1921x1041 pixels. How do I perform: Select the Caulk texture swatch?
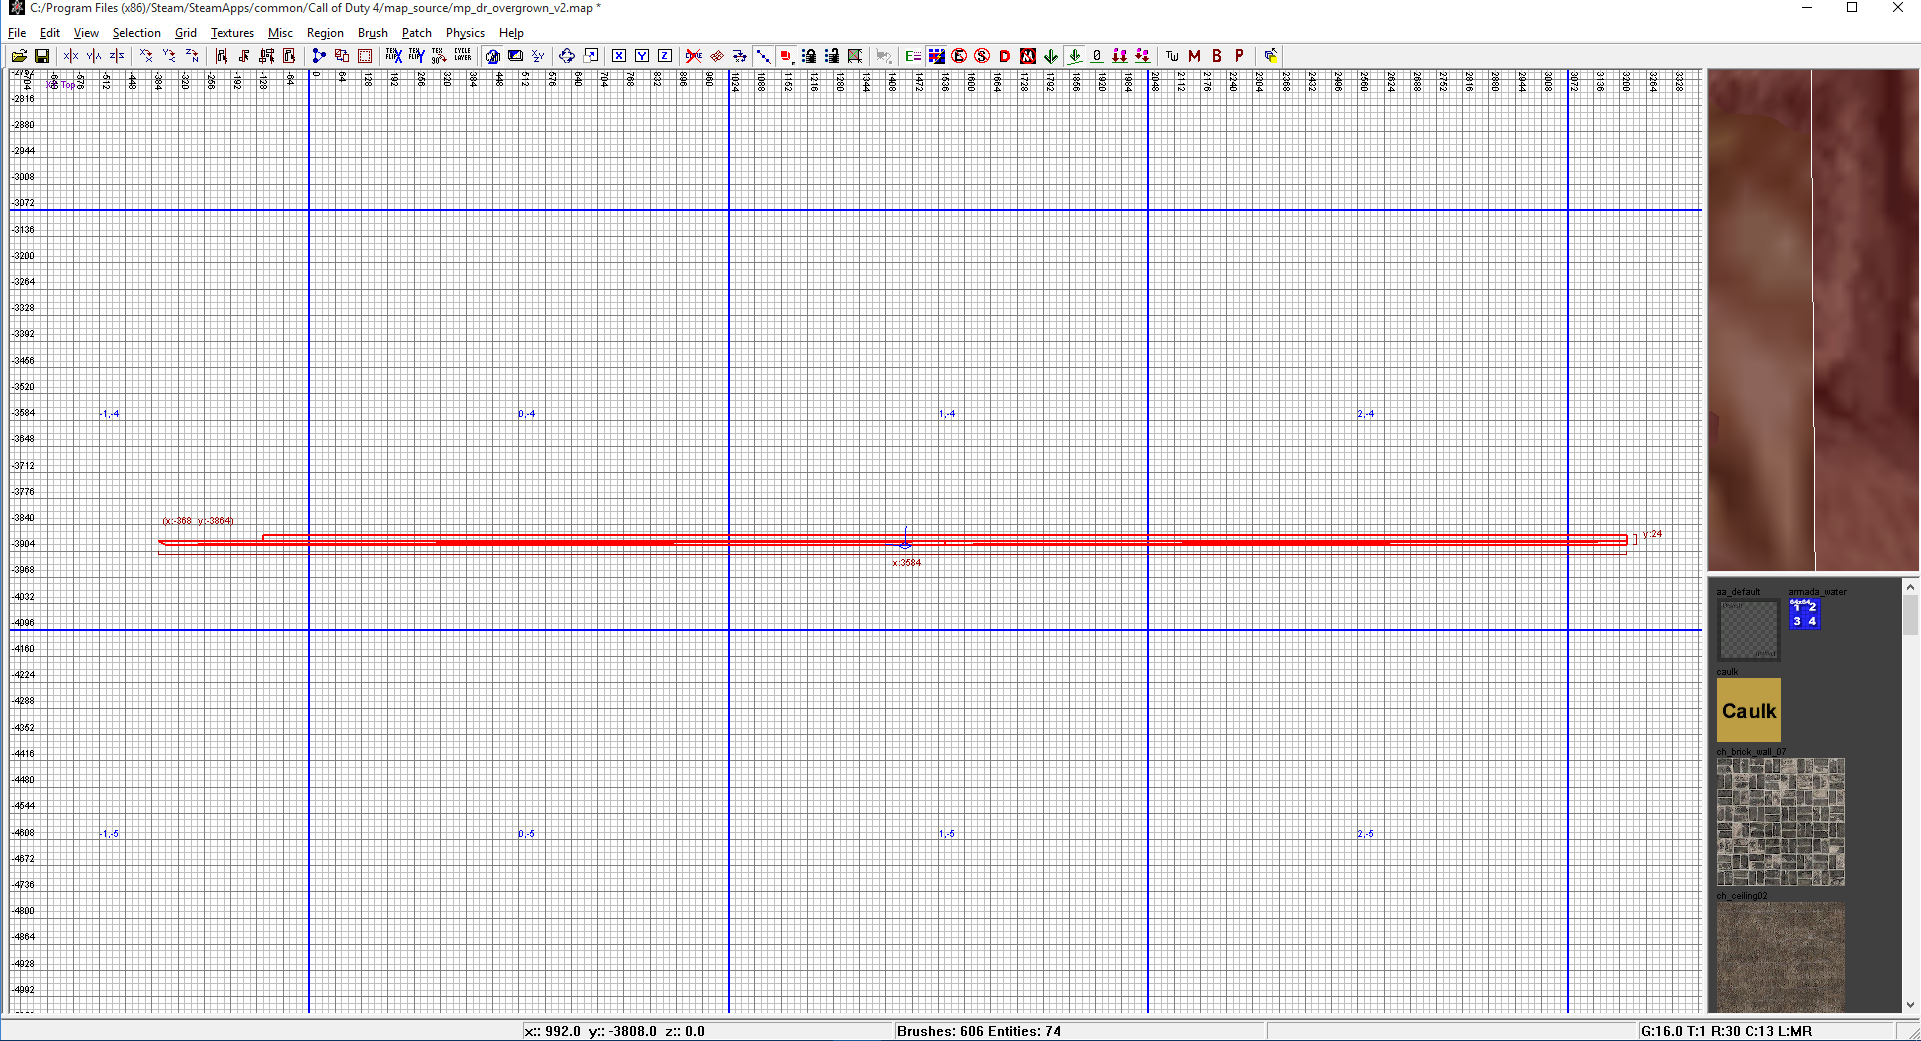(1749, 710)
